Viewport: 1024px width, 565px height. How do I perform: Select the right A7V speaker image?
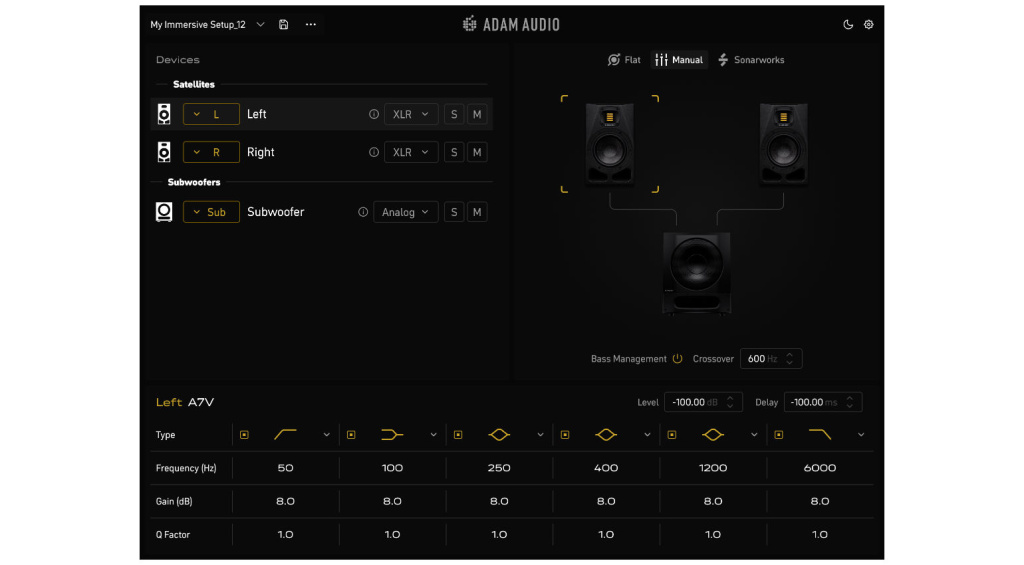coord(783,144)
